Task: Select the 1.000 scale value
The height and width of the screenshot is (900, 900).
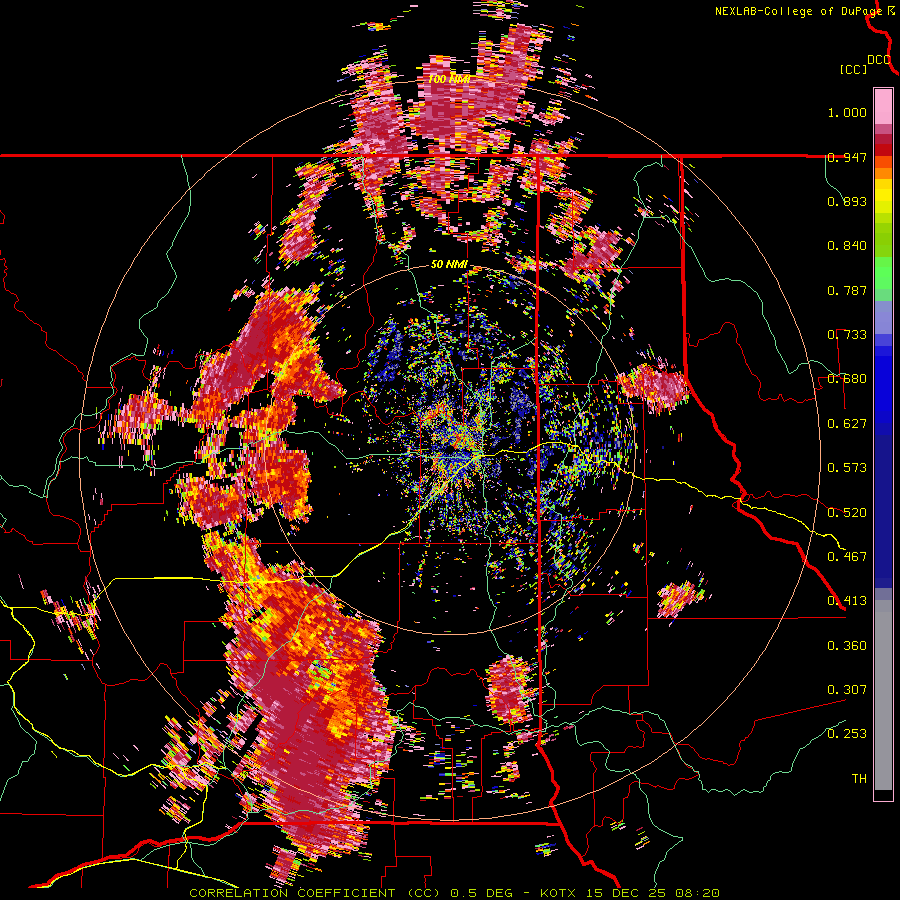Action: tap(847, 112)
